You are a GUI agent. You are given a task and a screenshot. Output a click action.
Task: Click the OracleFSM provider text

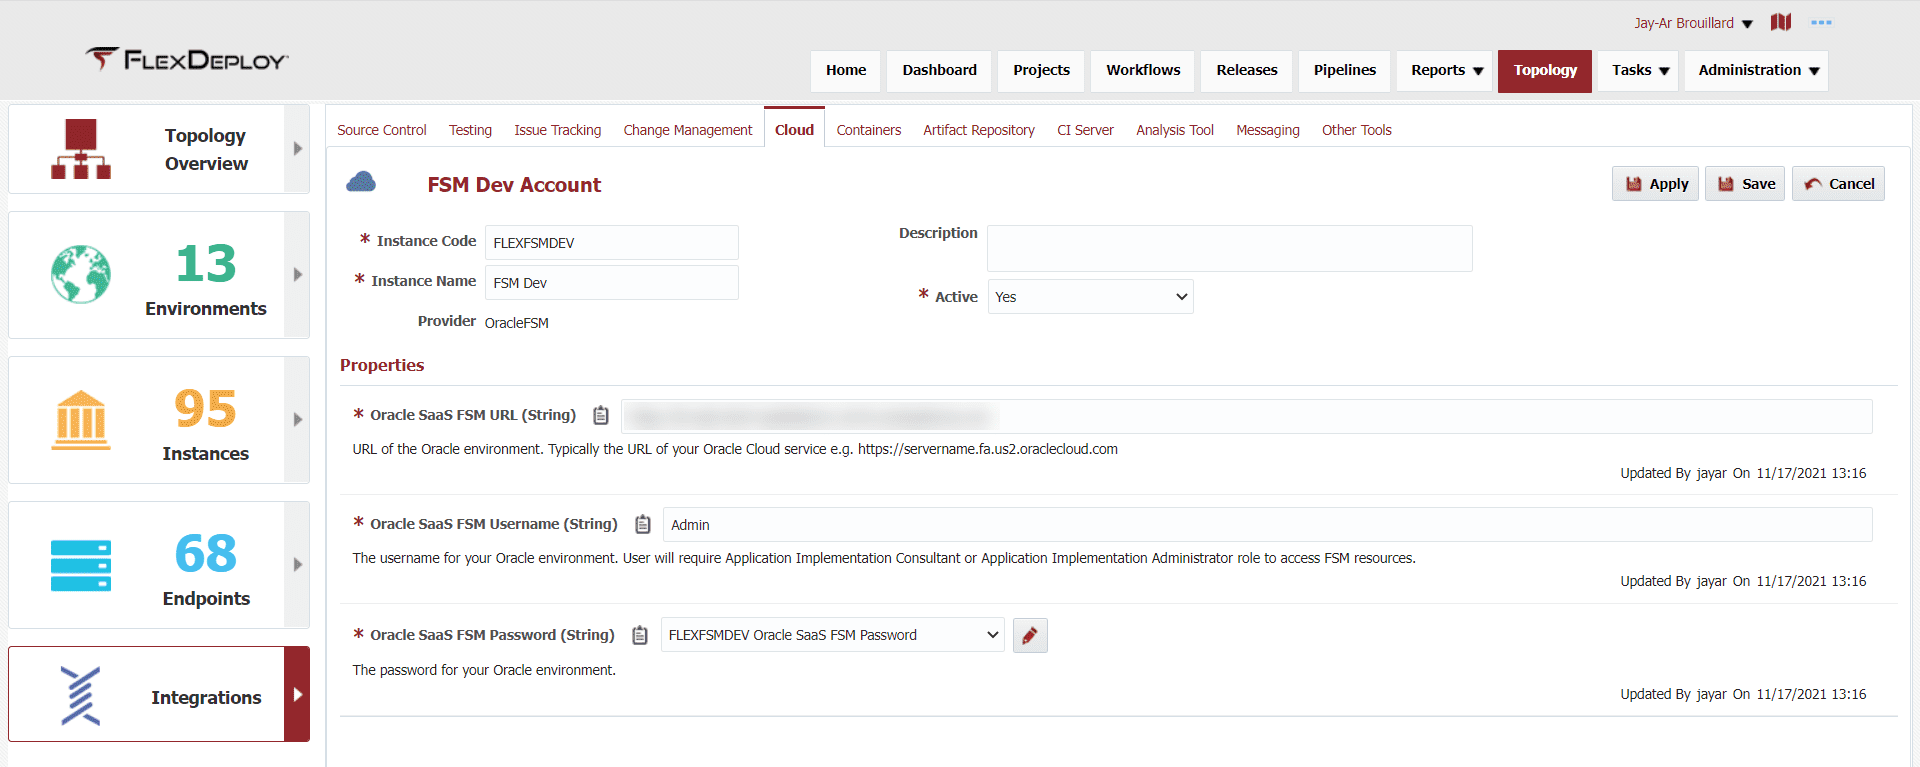517,323
